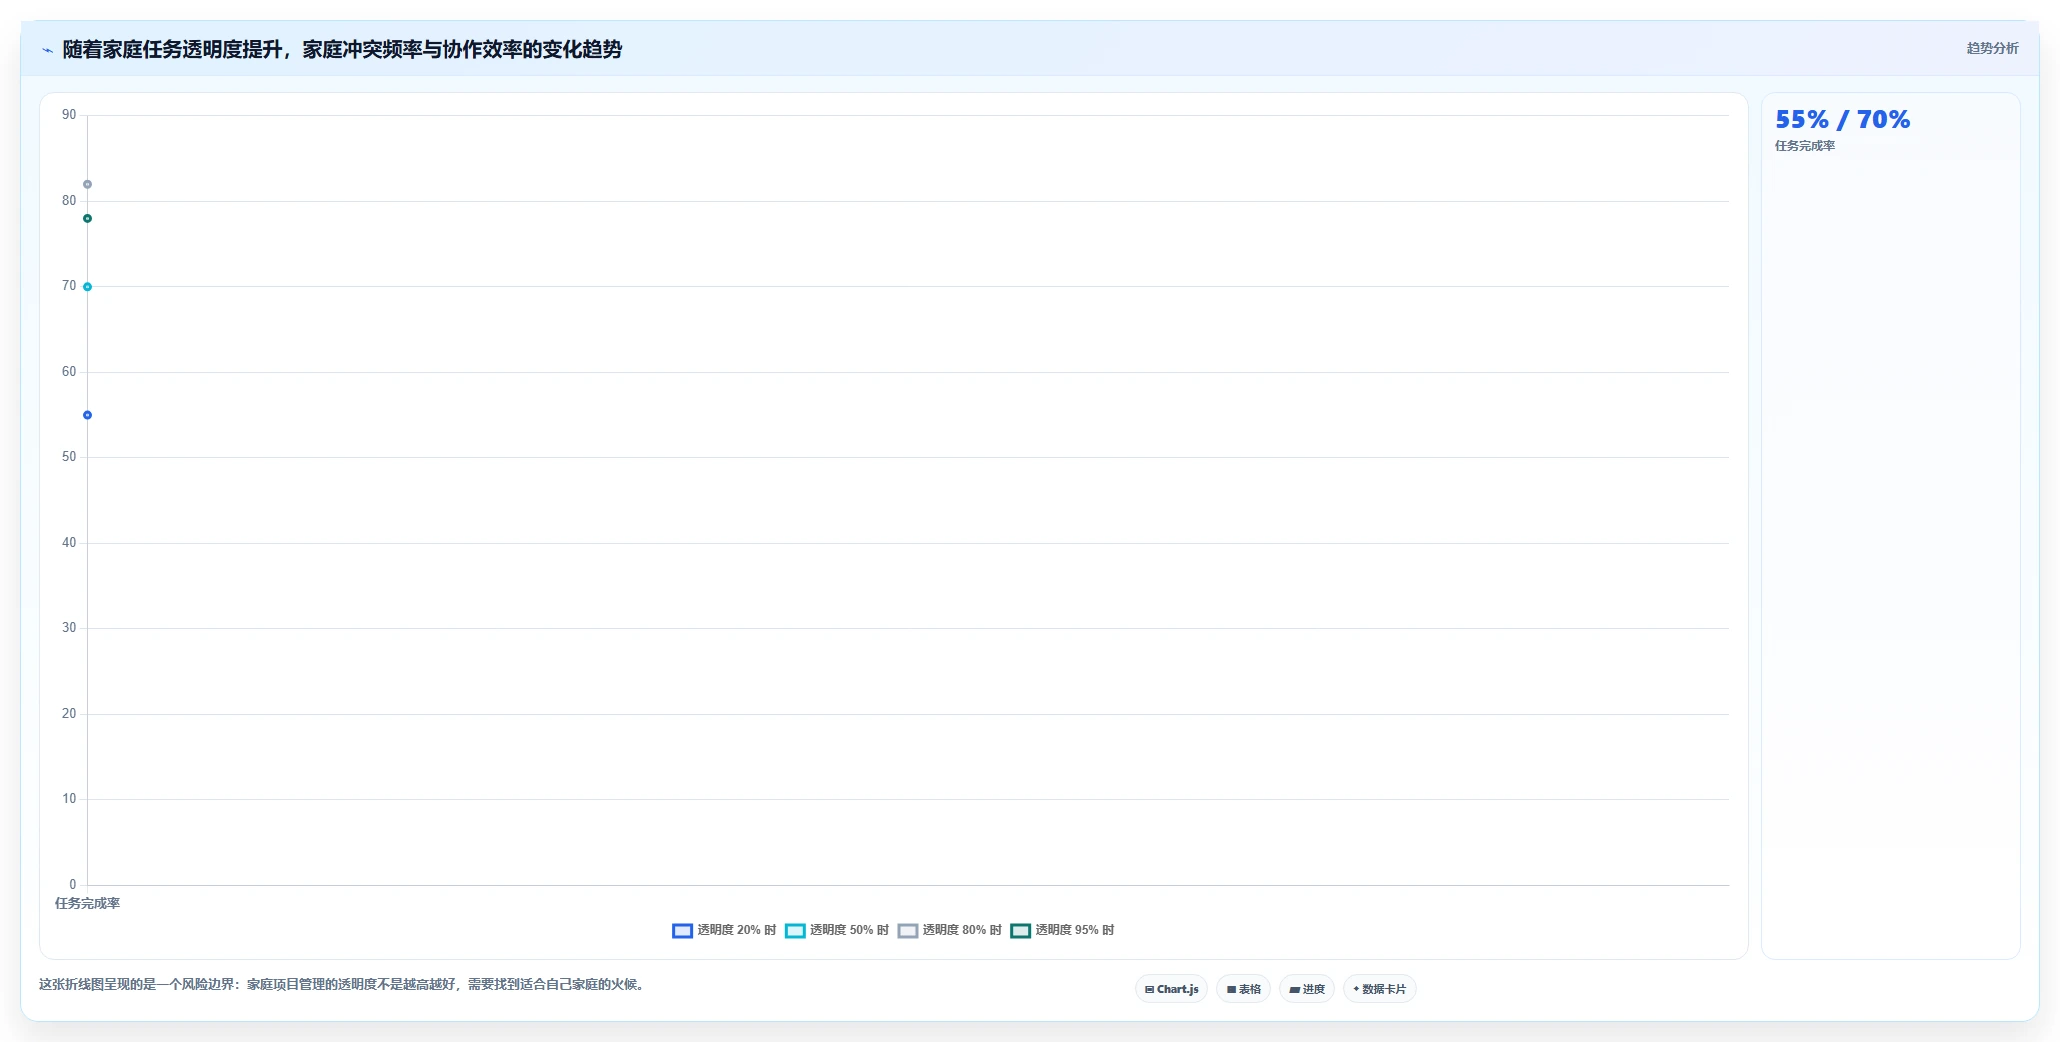Toggle the 透明度 95% 时 legend item
The width and height of the screenshot is (2060, 1042).
pyautogui.click(x=1062, y=930)
